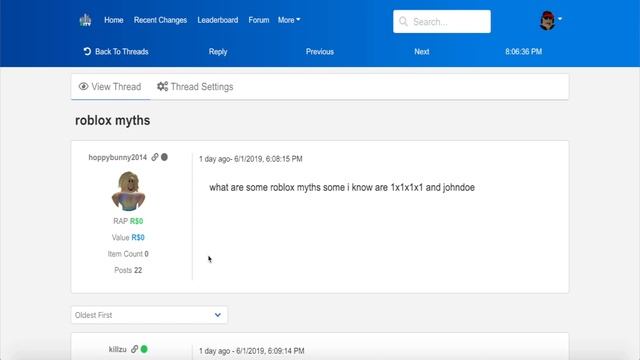Open the user avatar account menu
The height and width of the screenshot is (360, 640).
[x=547, y=20]
